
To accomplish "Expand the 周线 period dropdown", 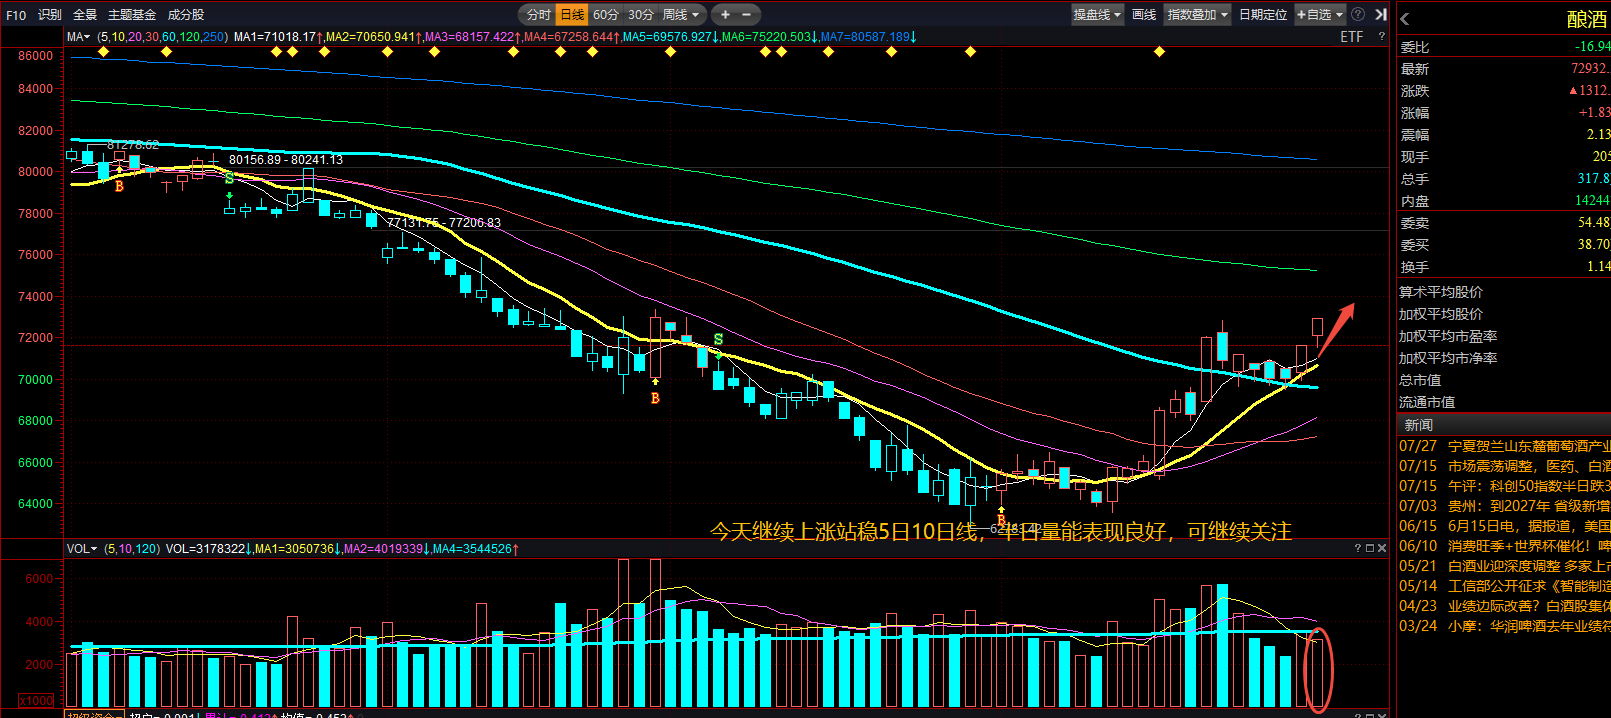I will pyautogui.click(x=682, y=15).
